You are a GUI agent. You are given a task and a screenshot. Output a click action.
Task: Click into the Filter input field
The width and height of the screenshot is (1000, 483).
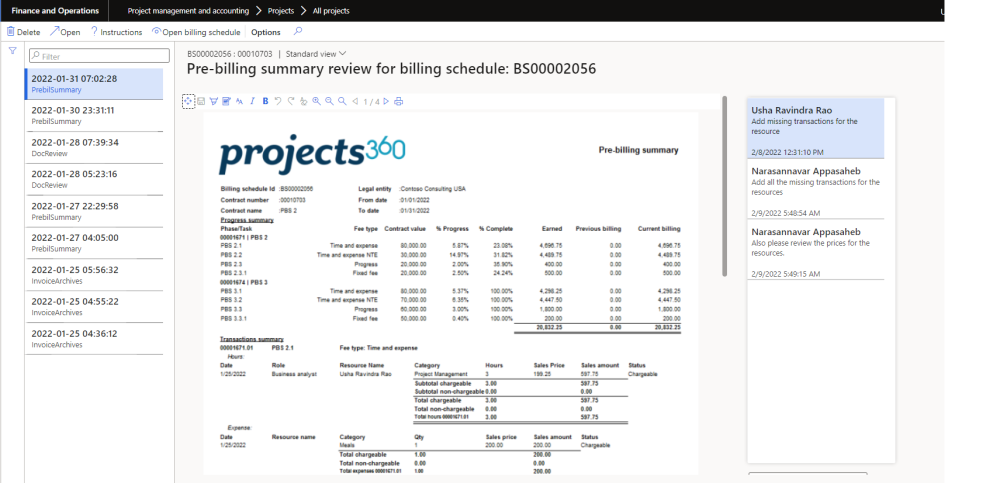[x=99, y=56]
